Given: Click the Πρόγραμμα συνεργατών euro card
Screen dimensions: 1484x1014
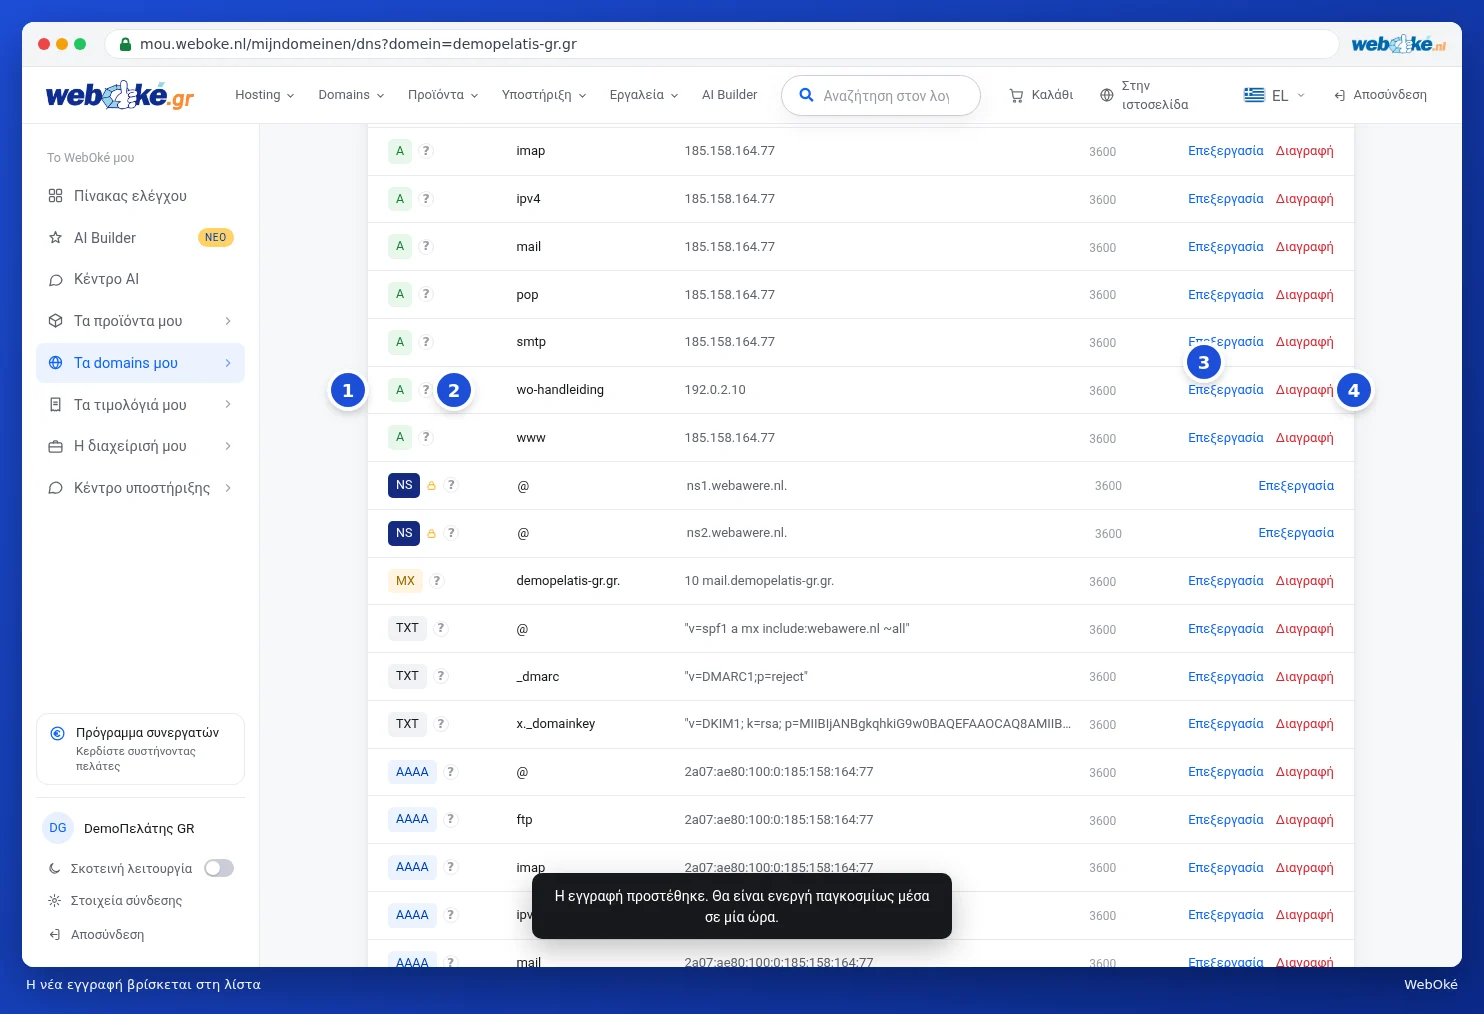Looking at the screenshot, I should click(x=140, y=749).
